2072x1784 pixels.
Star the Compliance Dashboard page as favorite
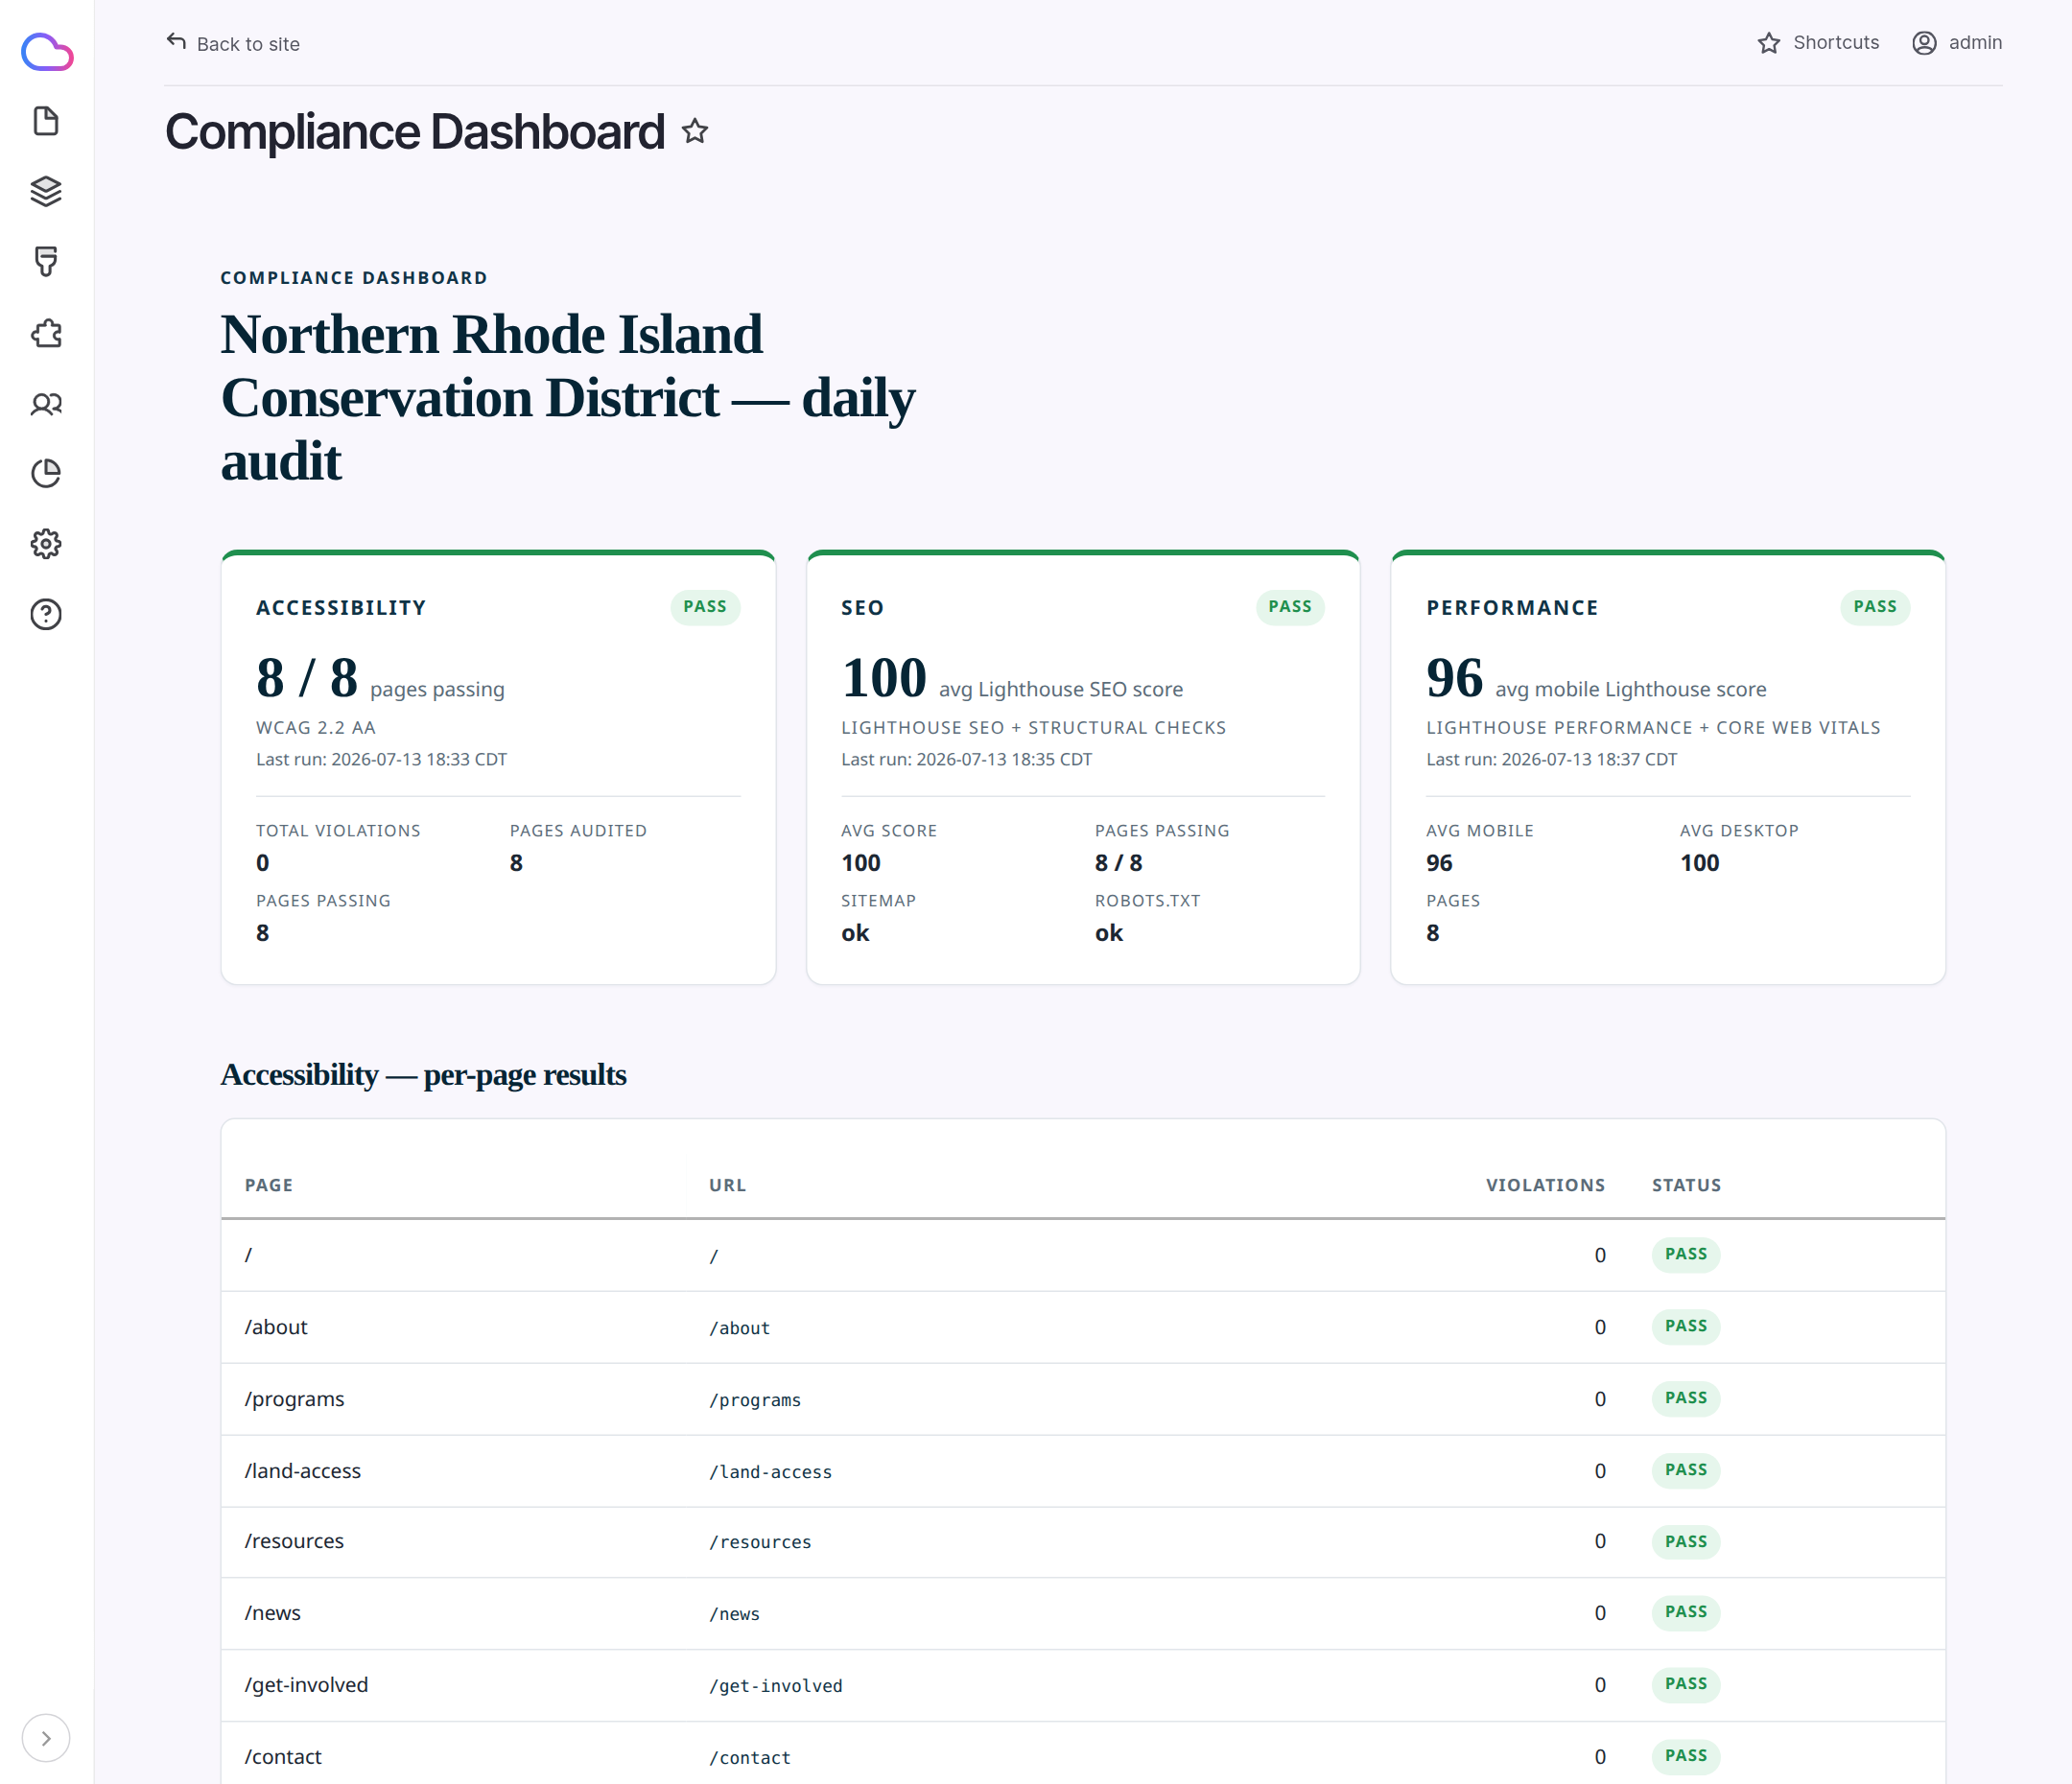695,131
